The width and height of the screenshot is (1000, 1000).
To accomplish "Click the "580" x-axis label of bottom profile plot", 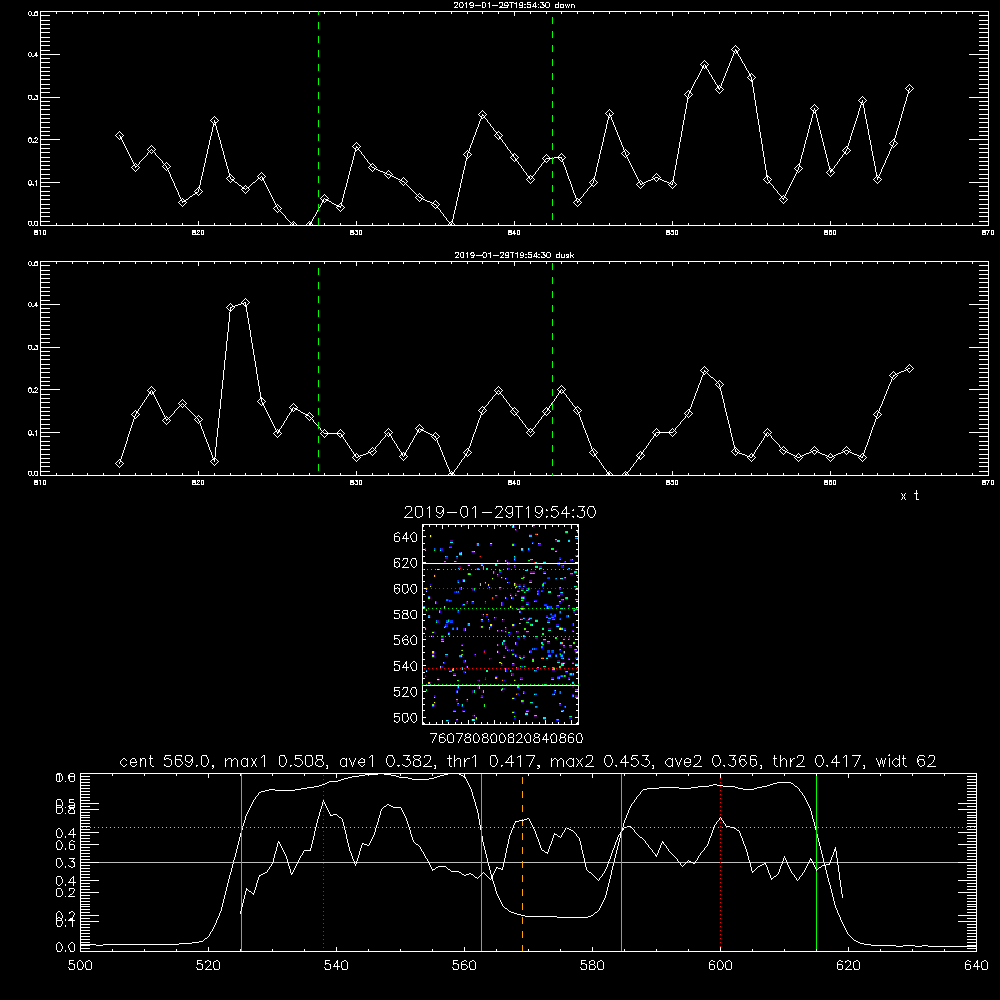I will click(x=592, y=966).
